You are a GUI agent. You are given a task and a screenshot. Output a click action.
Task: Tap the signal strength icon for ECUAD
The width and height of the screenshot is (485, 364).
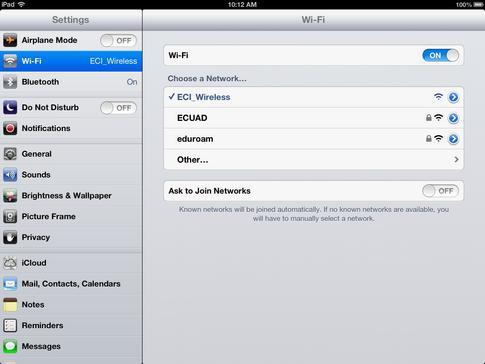coord(438,118)
